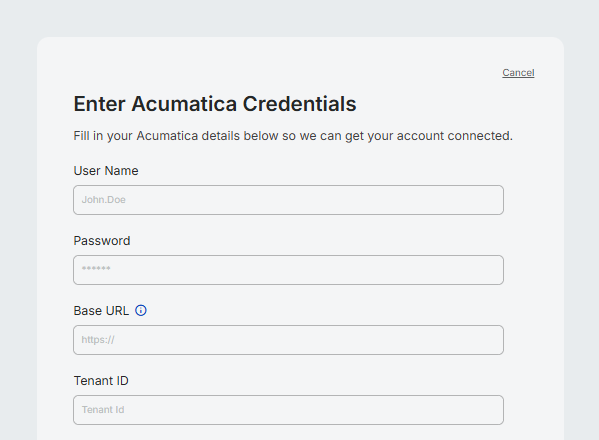Click the https:// placeholder text
This screenshot has width=599, height=440.
pyautogui.click(x=98, y=340)
